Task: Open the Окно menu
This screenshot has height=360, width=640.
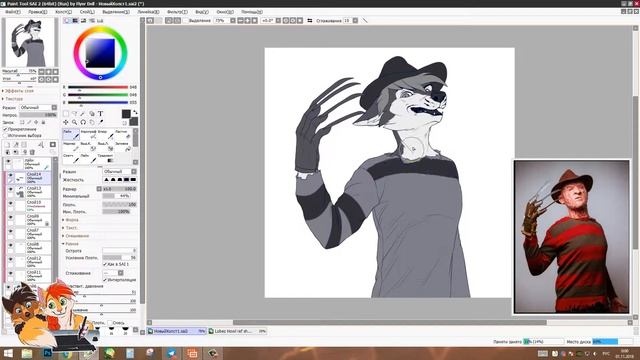Action: 225,12
